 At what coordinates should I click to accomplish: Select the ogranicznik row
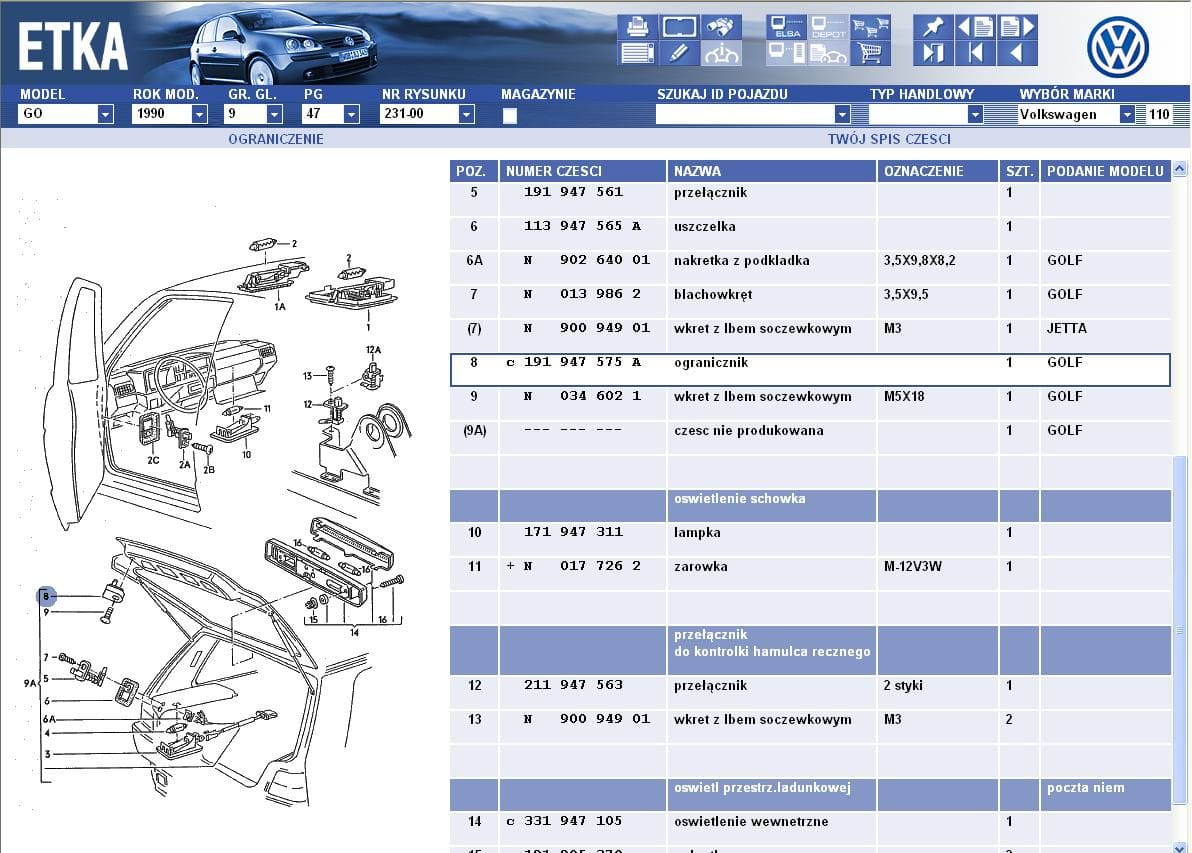point(810,369)
